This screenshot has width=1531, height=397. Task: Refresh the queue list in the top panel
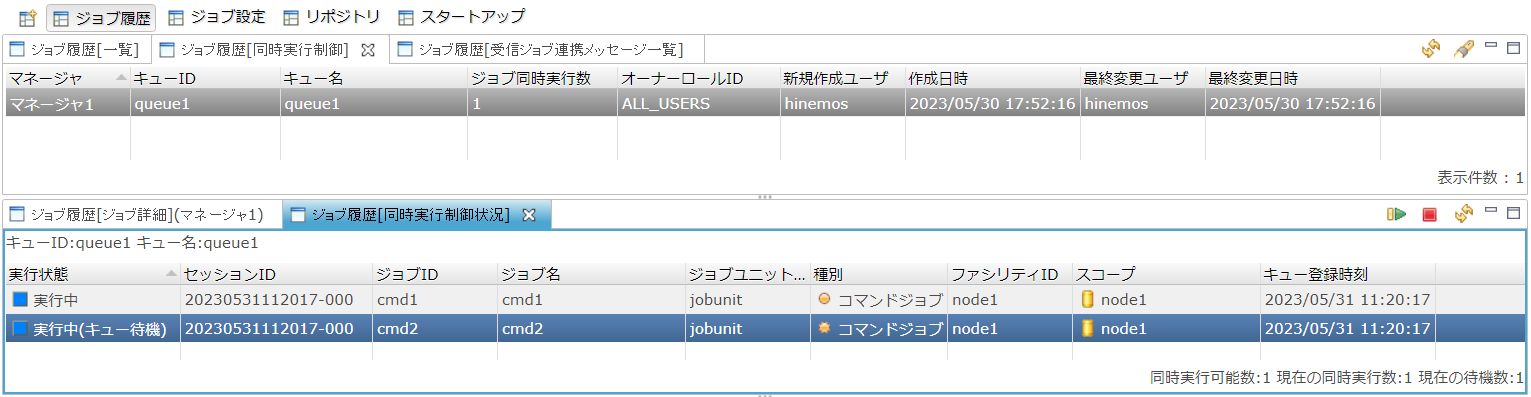(x=1431, y=48)
